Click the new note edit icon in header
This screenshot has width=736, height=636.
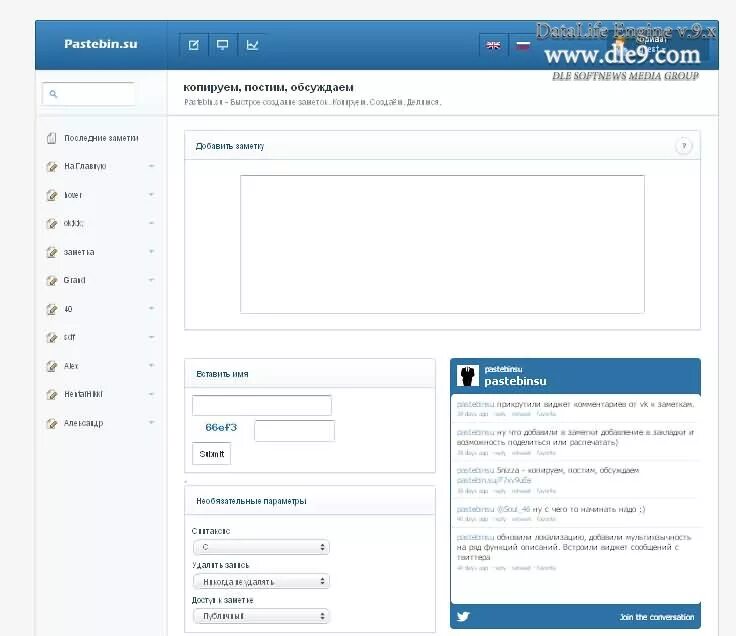(x=193, y=45)
